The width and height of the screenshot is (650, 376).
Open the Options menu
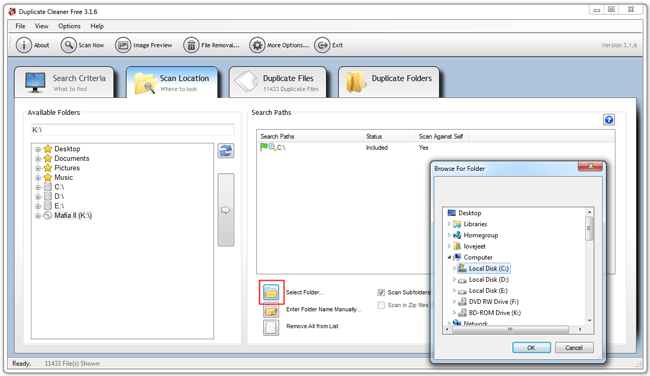[x=69, y=26]
